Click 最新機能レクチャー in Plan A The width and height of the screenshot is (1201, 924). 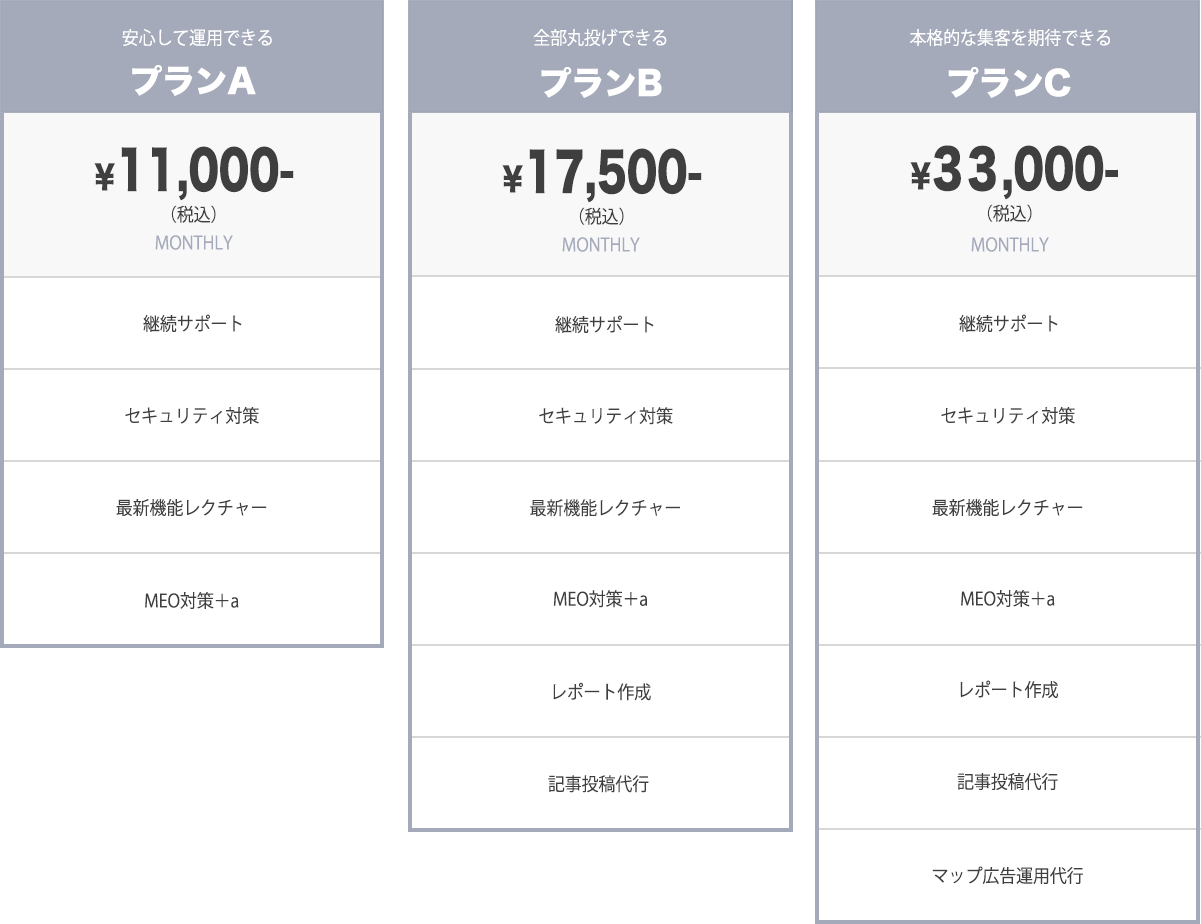tap(193, 507)
